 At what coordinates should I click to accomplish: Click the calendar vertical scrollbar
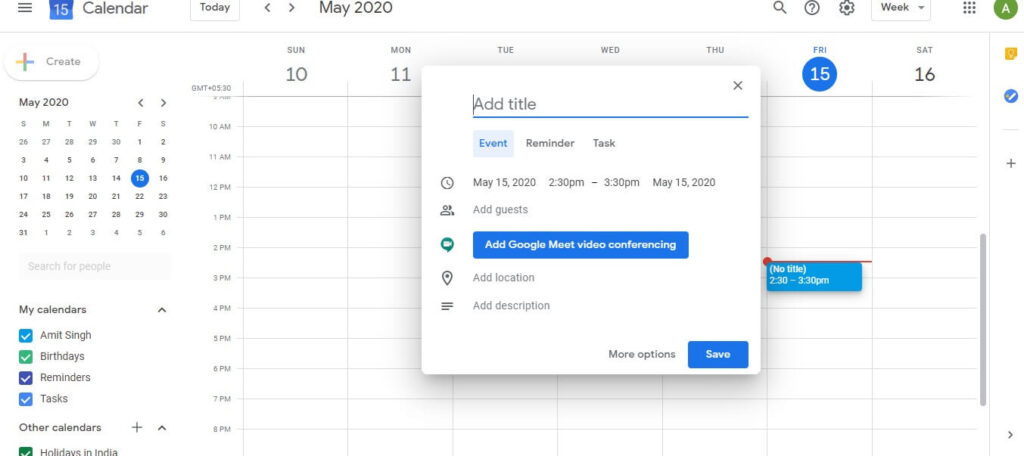pos(983,319)
